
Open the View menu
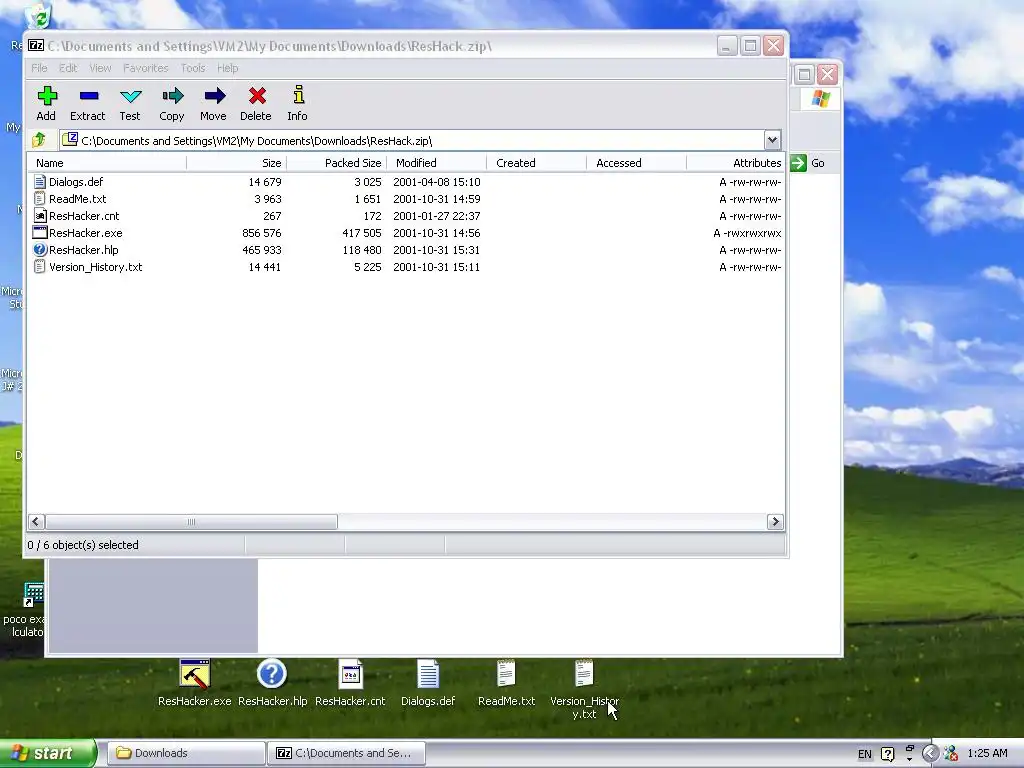[100, 68]
